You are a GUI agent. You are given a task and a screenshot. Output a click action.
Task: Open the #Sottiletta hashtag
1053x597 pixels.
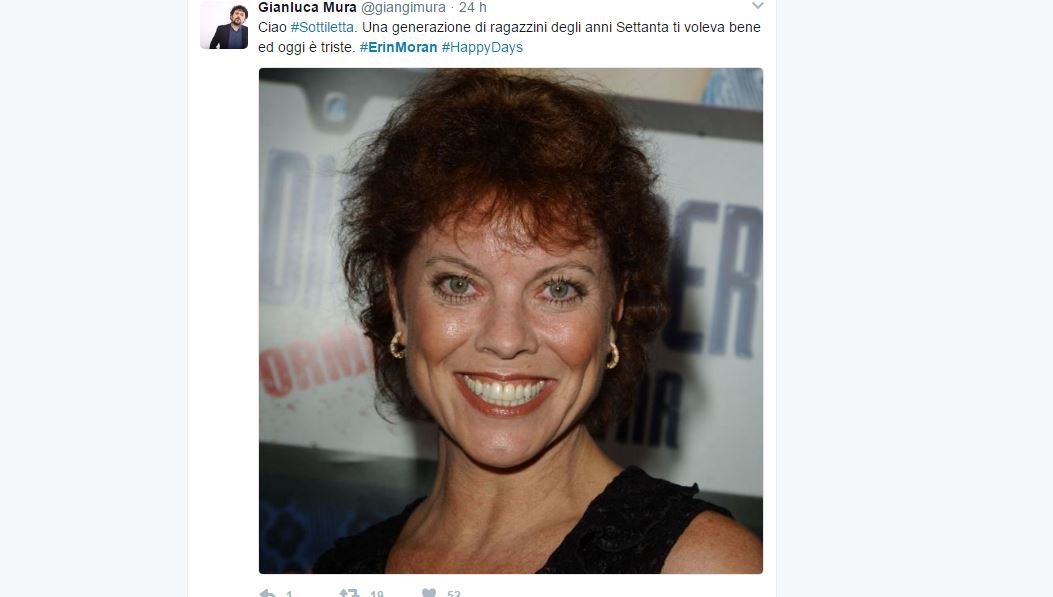[x=322, y=28]
